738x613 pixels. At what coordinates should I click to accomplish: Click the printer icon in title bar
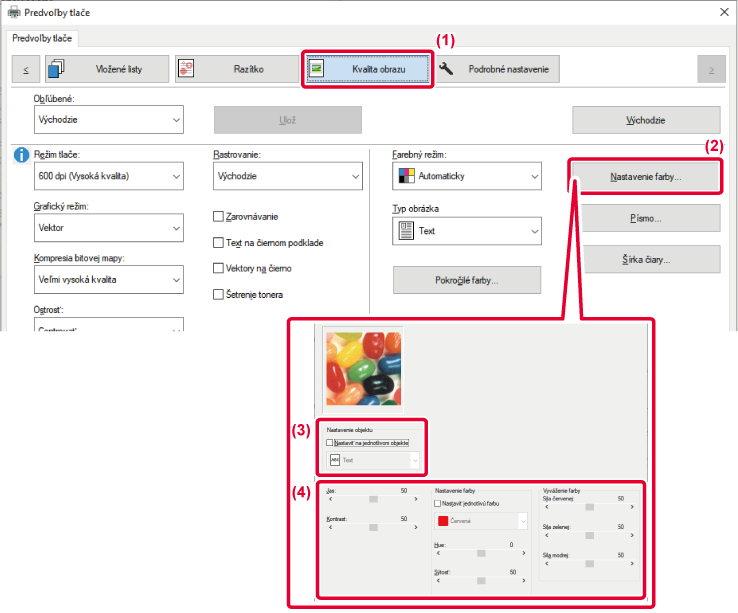click(12, 12)
